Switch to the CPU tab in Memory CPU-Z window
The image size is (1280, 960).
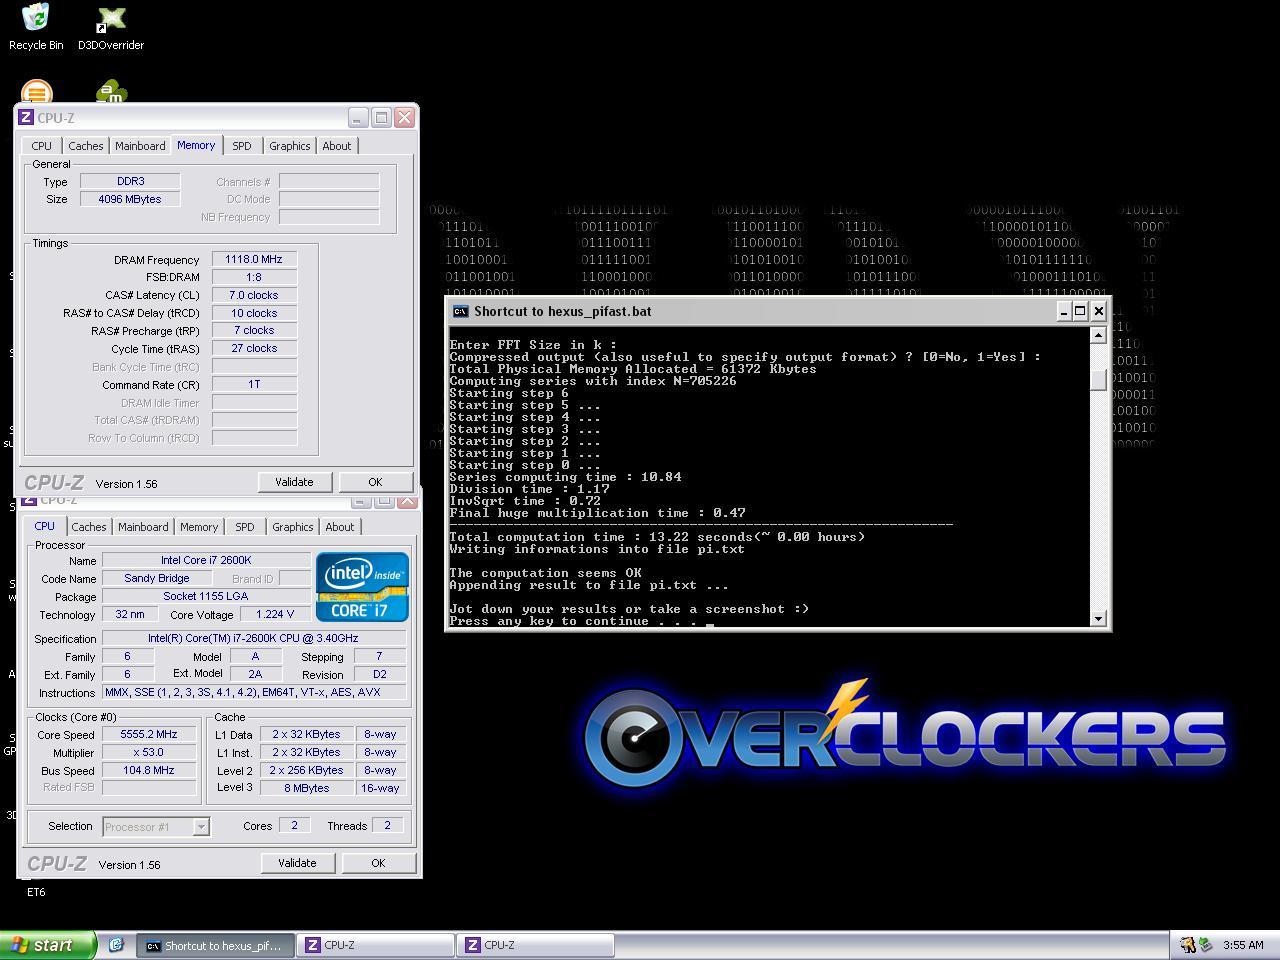(x=41, y=146)
